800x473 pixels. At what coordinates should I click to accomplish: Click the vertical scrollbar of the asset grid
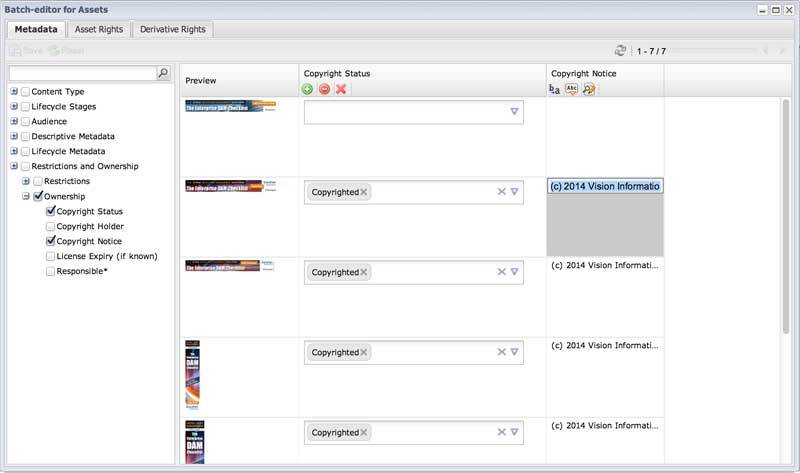[786, 216]
